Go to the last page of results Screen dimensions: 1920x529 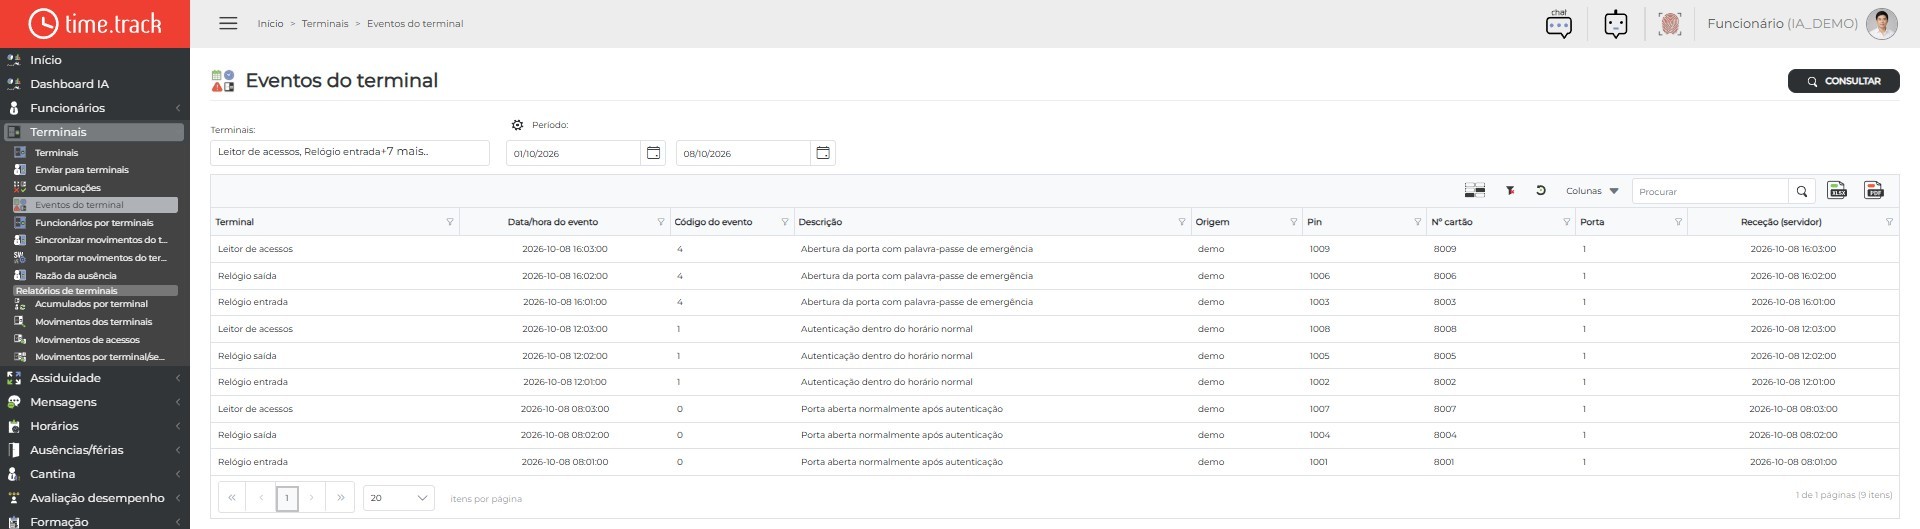[340, 497]
